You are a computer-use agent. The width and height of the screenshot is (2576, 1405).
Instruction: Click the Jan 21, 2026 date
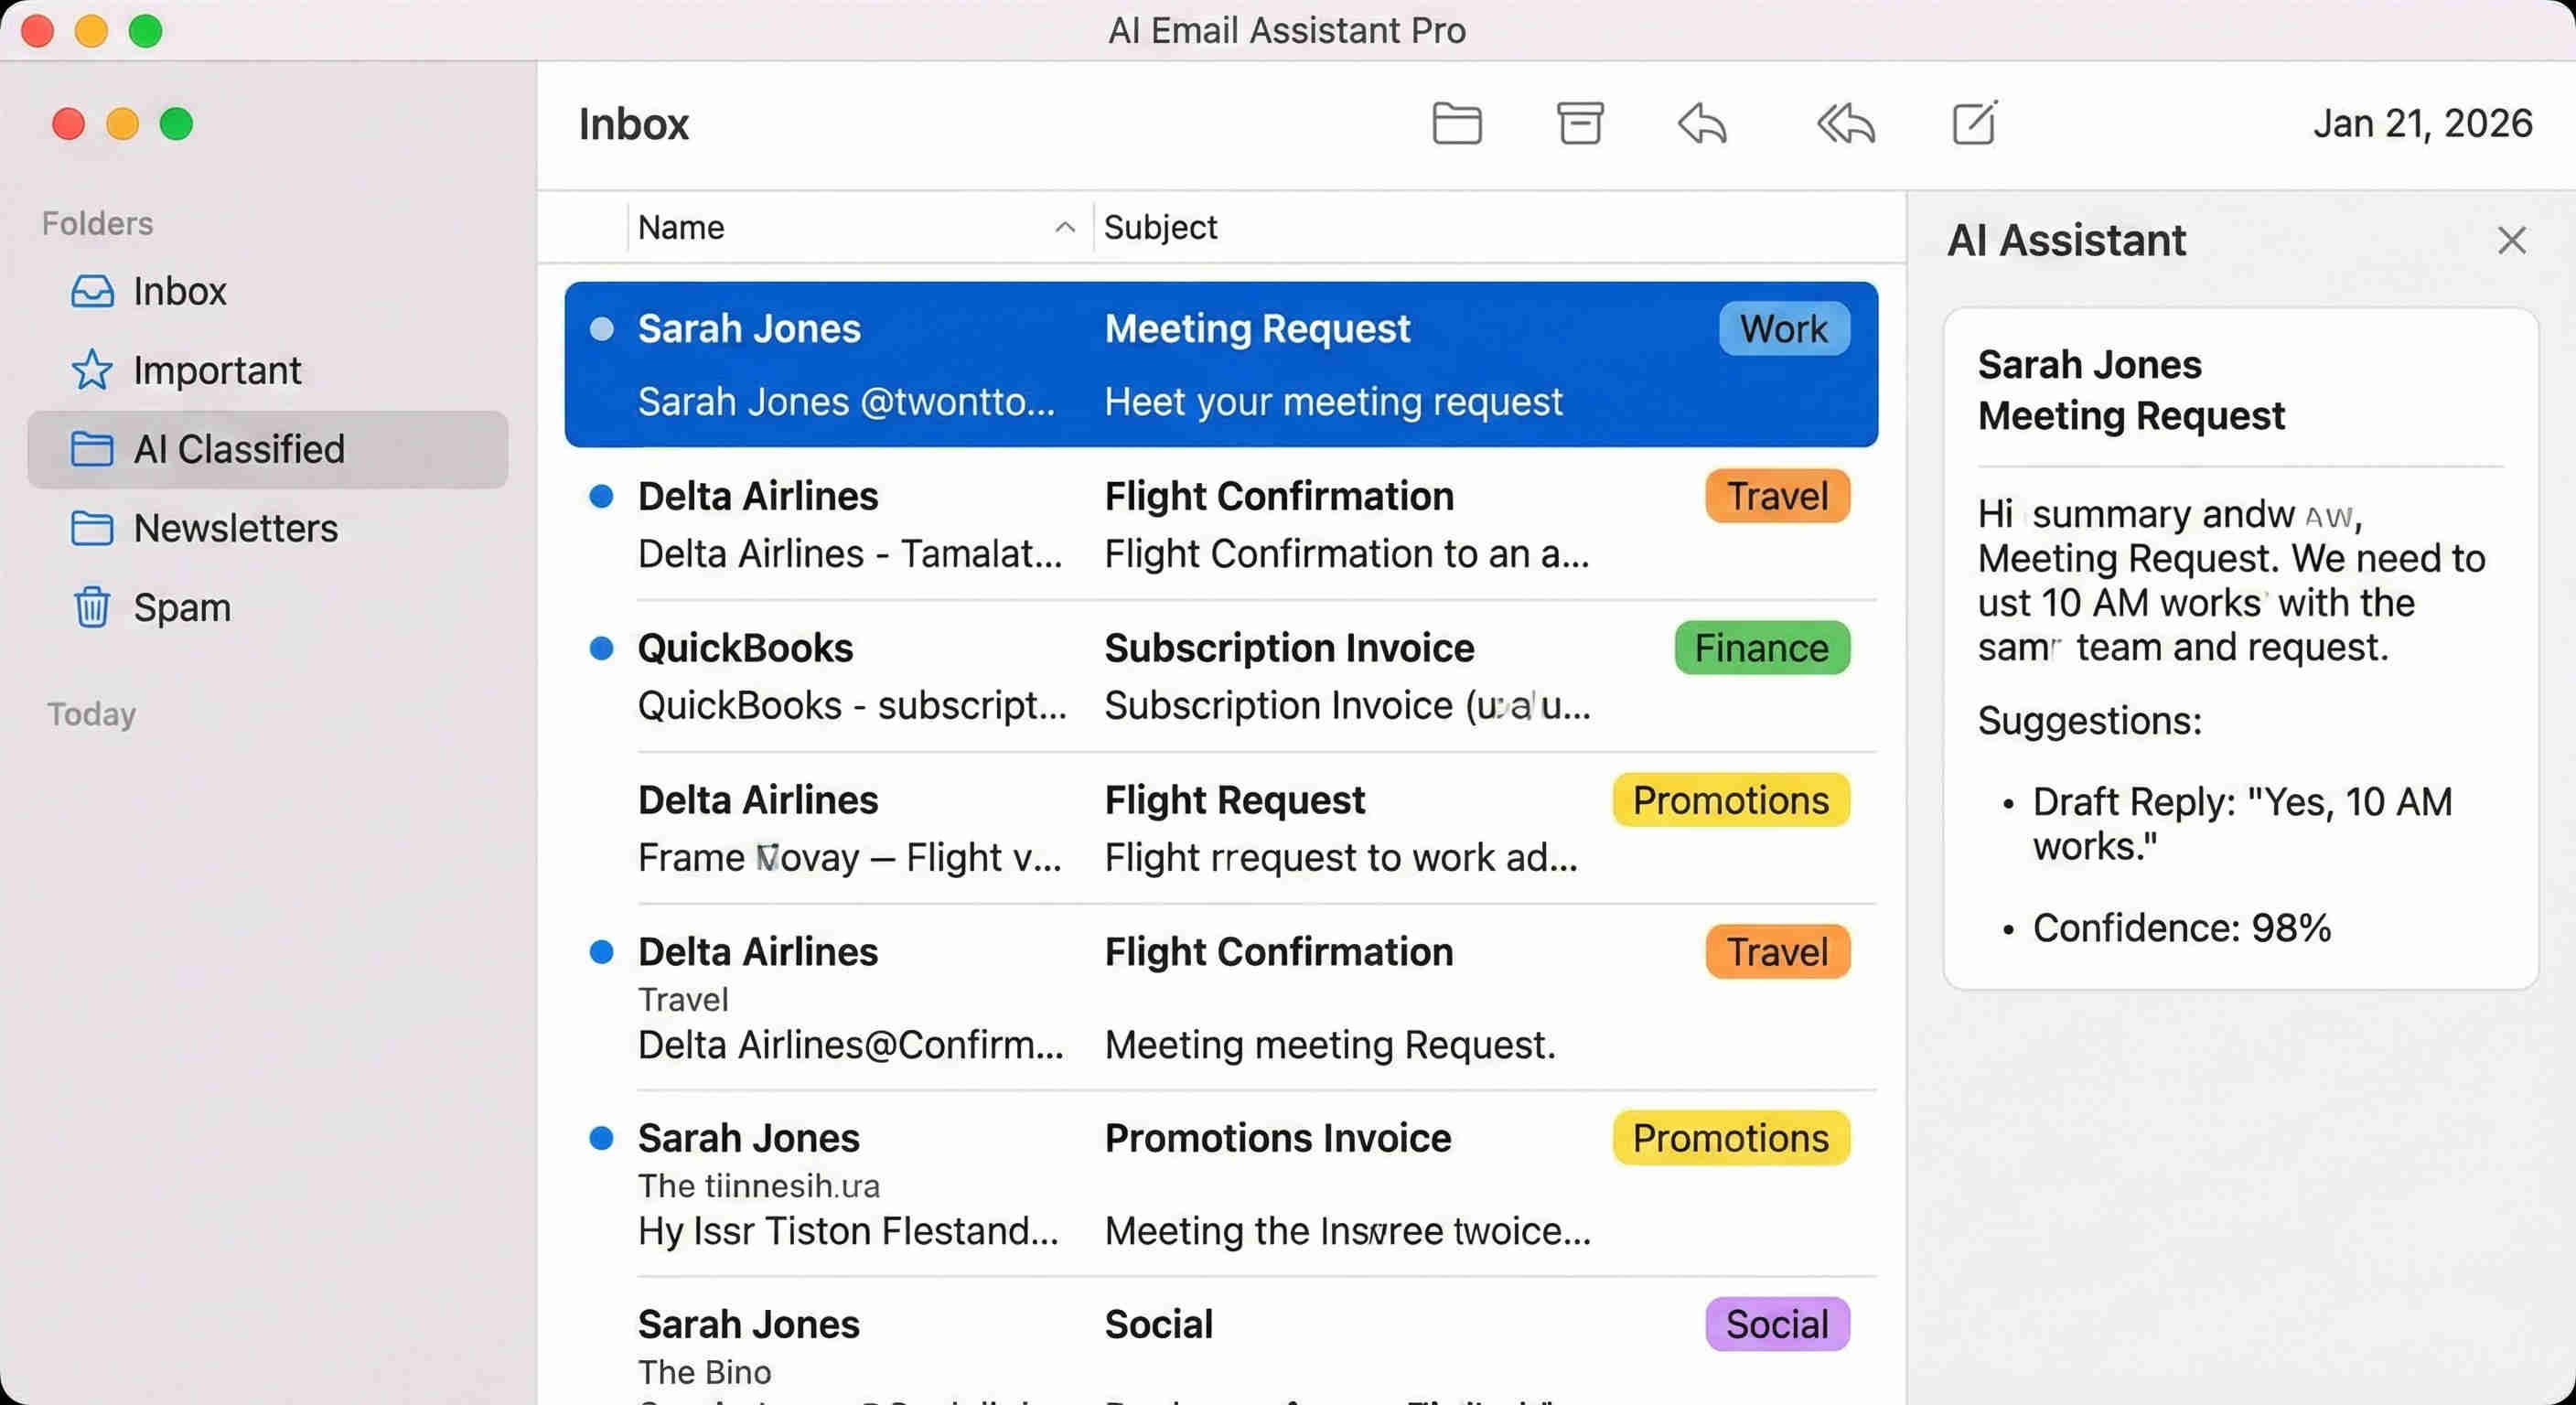click(x=2422, y=124)
